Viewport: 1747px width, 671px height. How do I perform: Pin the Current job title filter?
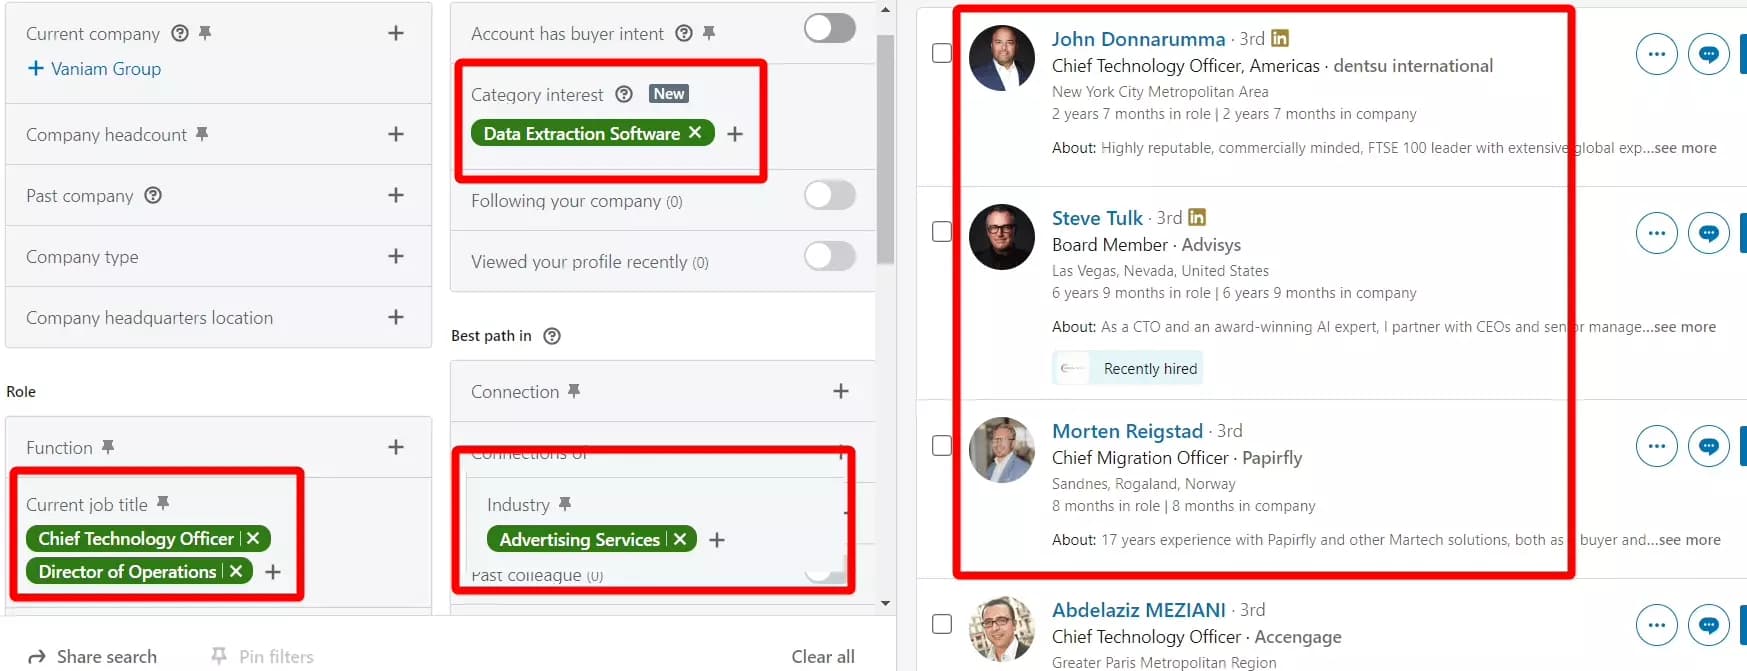coord(163,503)
